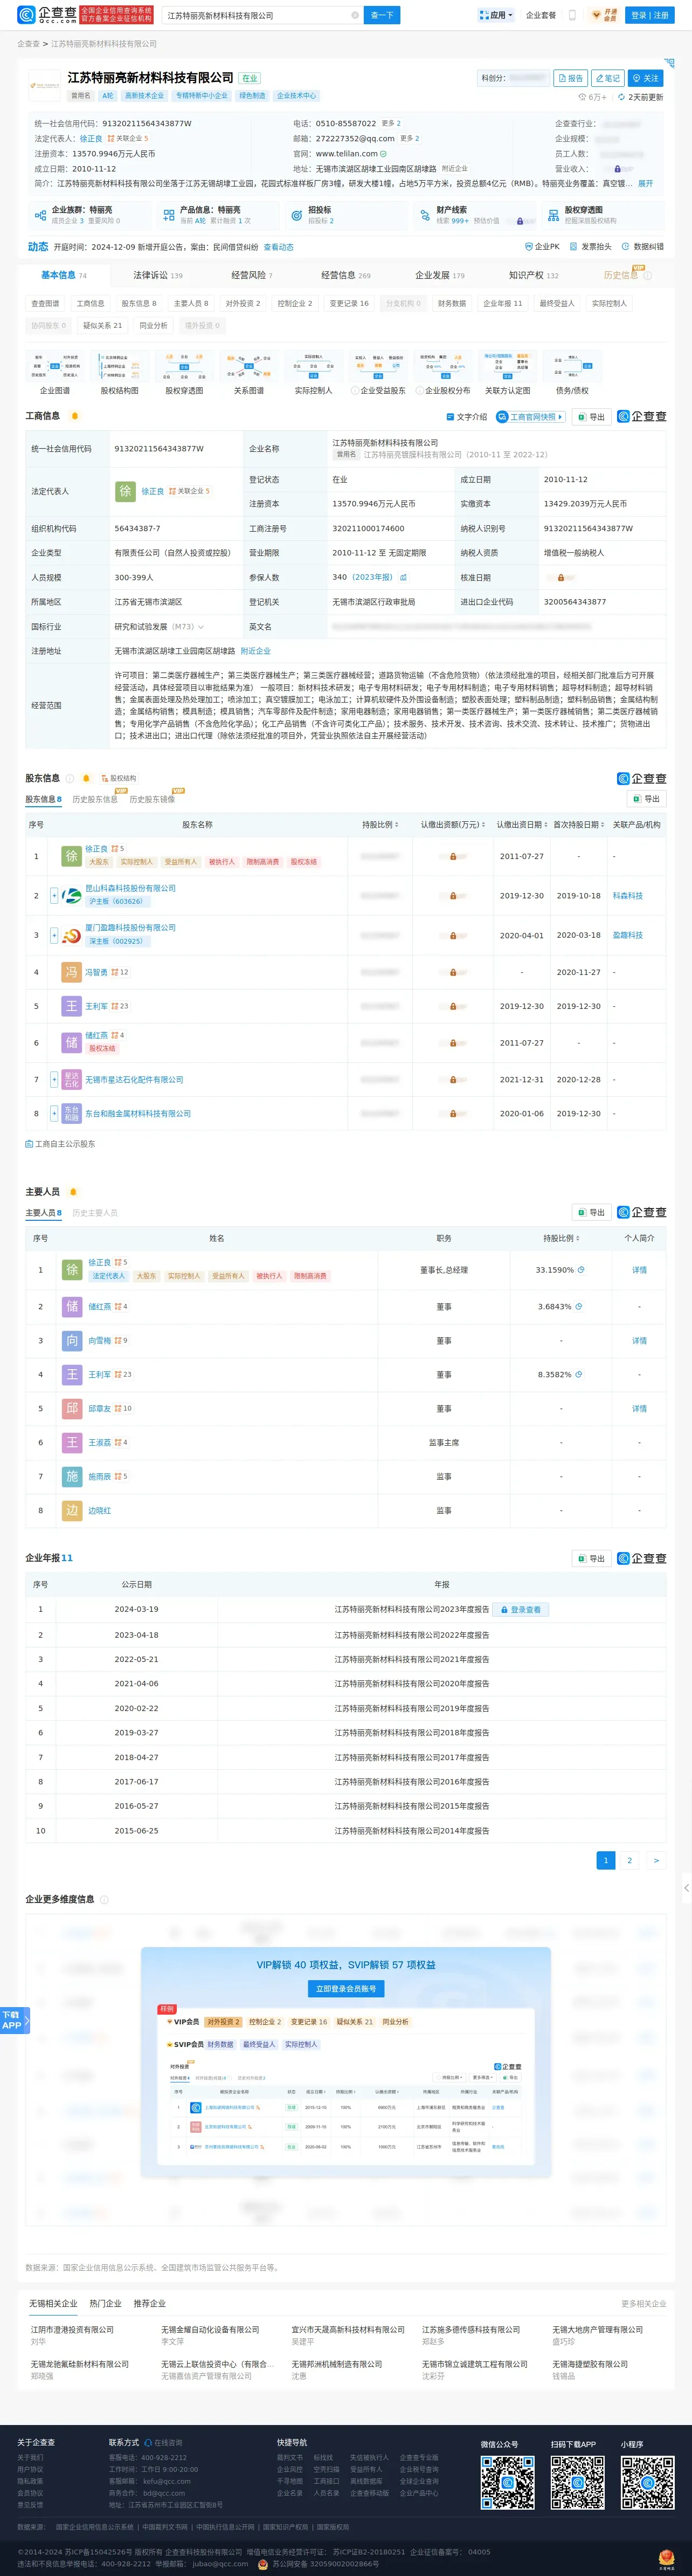Switch to 法律诉讼 tab
Viewport: 692px width, 2576px height.
pos(158,275)
